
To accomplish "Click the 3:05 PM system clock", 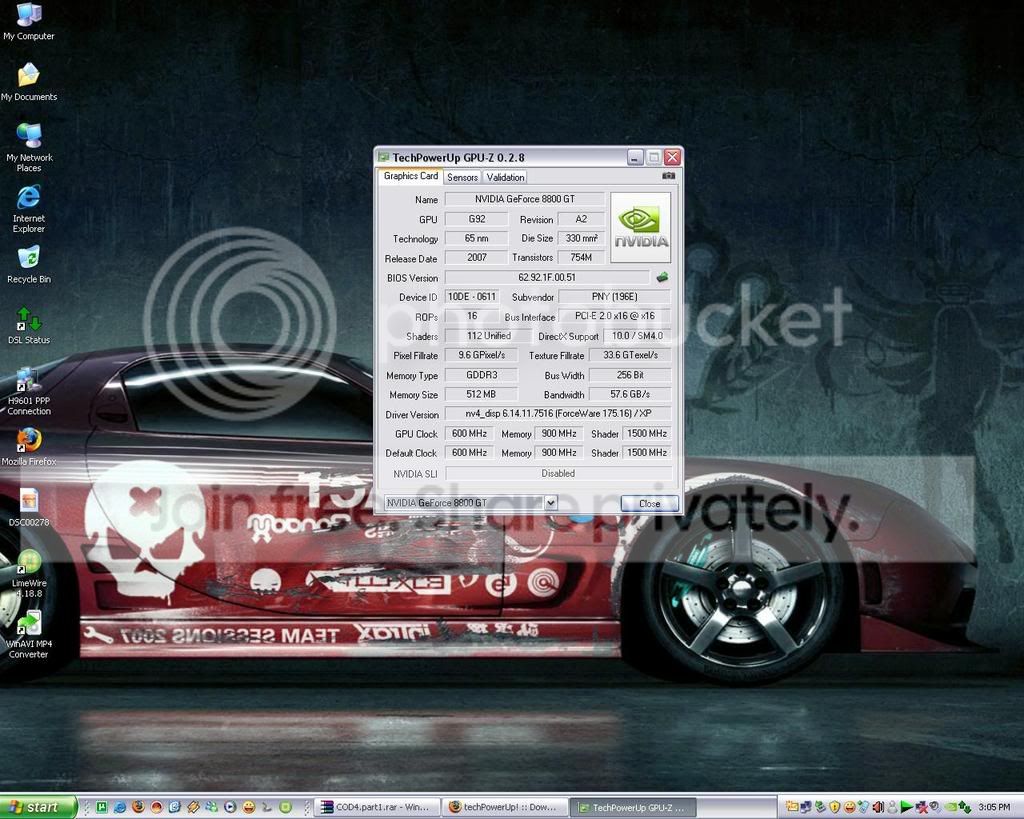I will tap(994, 807).
